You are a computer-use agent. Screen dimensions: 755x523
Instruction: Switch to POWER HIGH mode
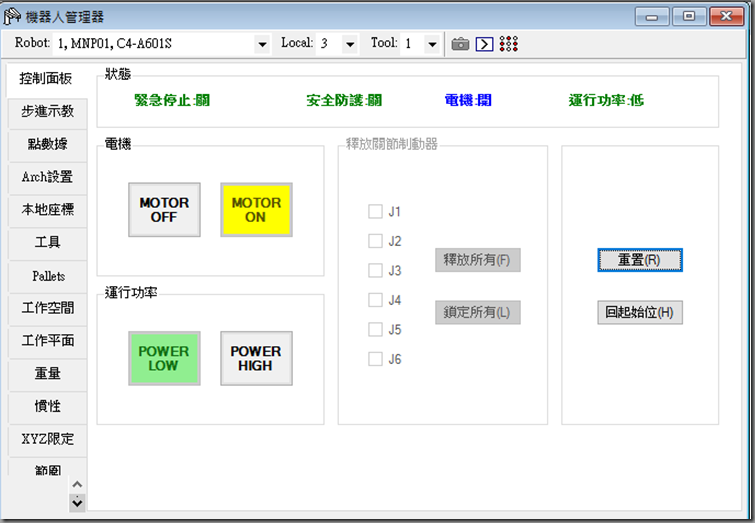click(256, 358)
